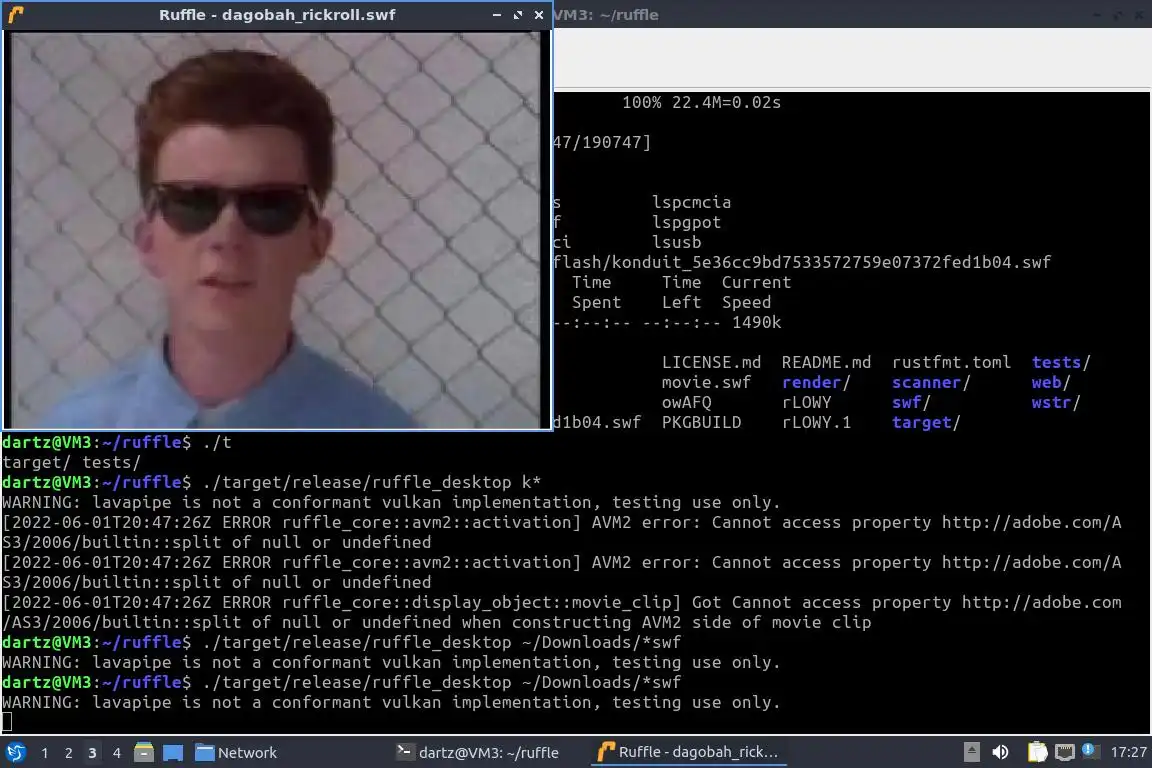
Task: Open the update notifier tray icon
Action: (x=1091, y=751)
